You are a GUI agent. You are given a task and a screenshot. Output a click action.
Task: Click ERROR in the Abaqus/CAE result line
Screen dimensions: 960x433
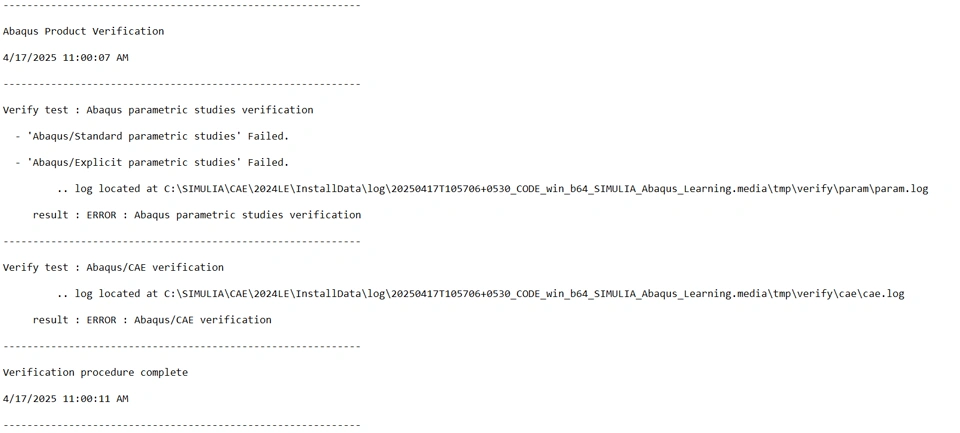(x=101, y=320)
